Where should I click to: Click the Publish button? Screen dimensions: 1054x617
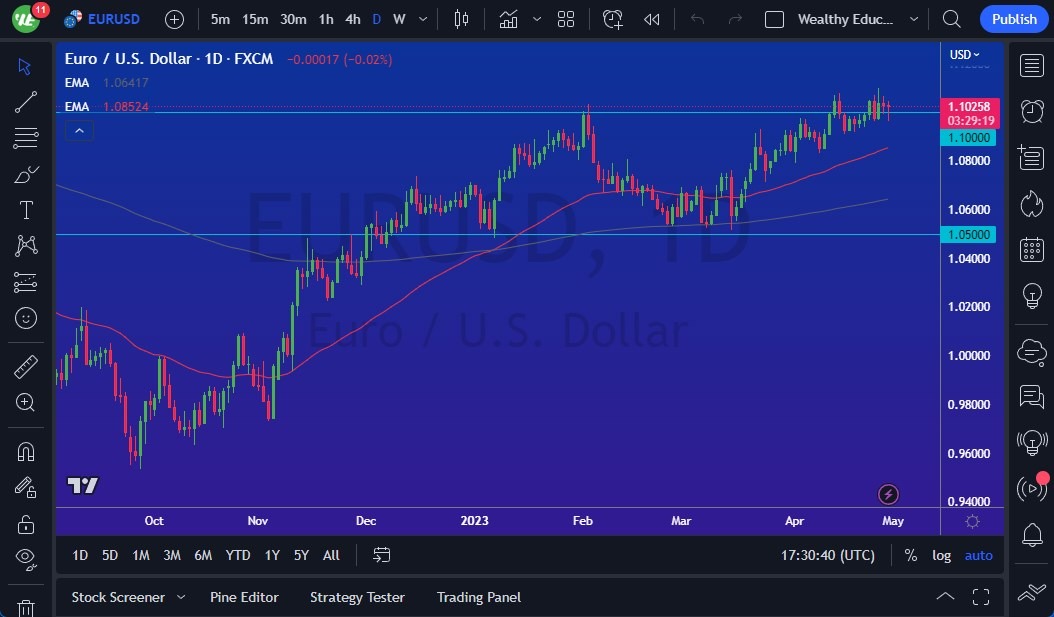1014,19
